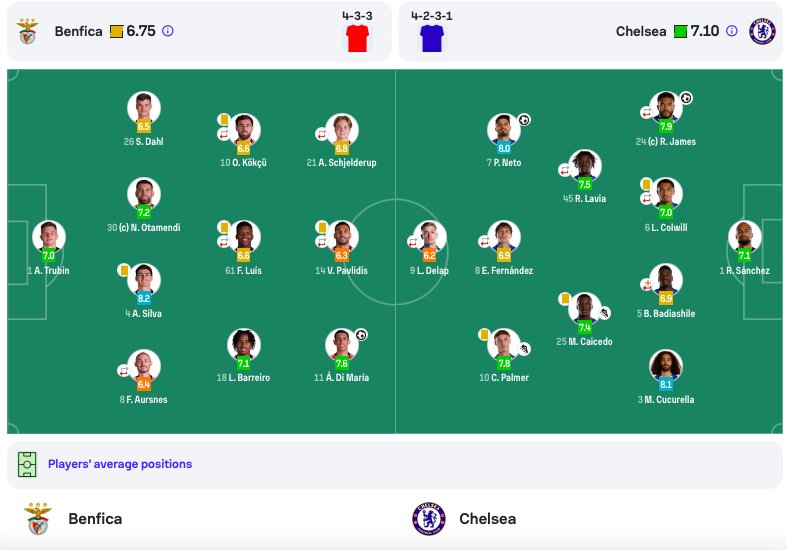Click the goal ball icon on Á. Di María
Viewport: 787px width, 550px height.
(361, 335)
